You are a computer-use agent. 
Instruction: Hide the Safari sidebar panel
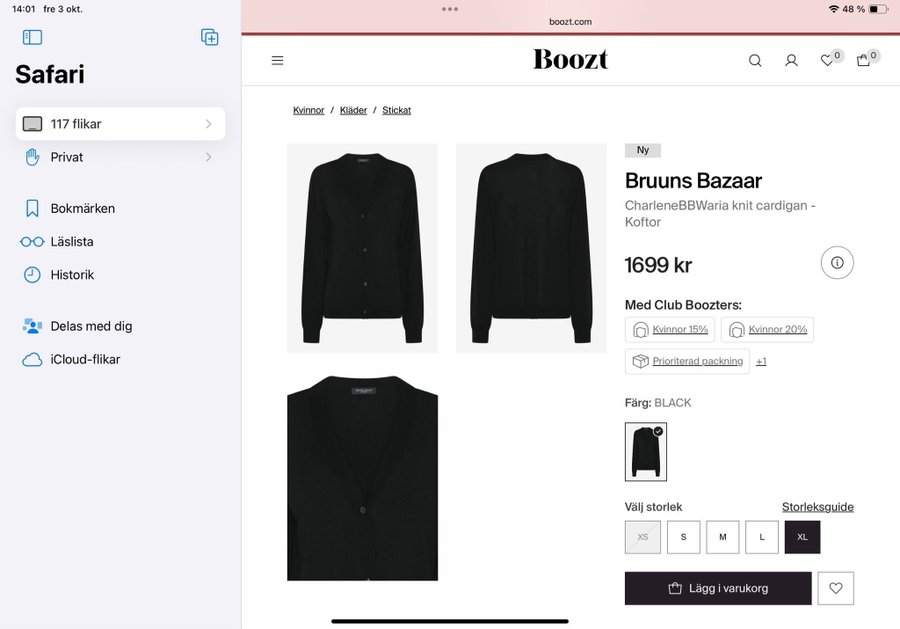tap(33, 37)
